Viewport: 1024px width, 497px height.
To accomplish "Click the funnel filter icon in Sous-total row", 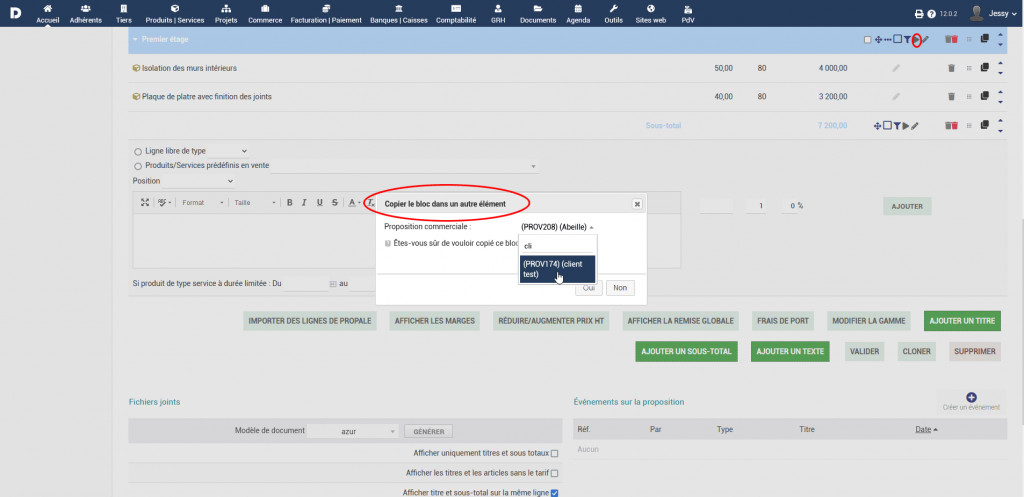I will tap(897, 125).
